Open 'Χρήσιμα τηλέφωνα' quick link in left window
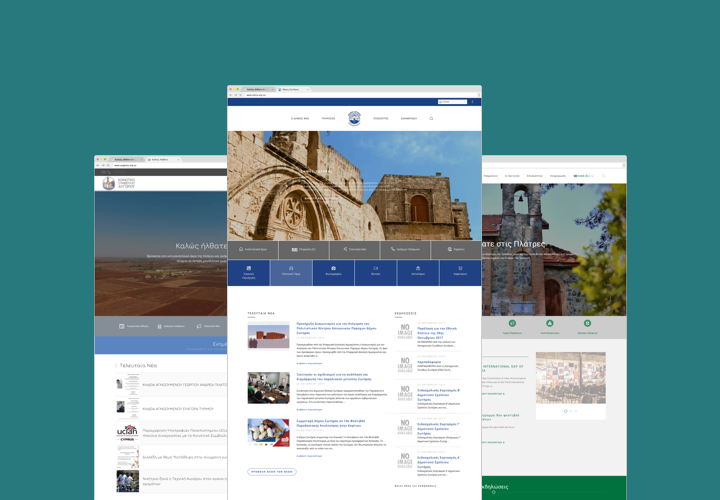Screen dimensions: 720x500 [171, 326]
